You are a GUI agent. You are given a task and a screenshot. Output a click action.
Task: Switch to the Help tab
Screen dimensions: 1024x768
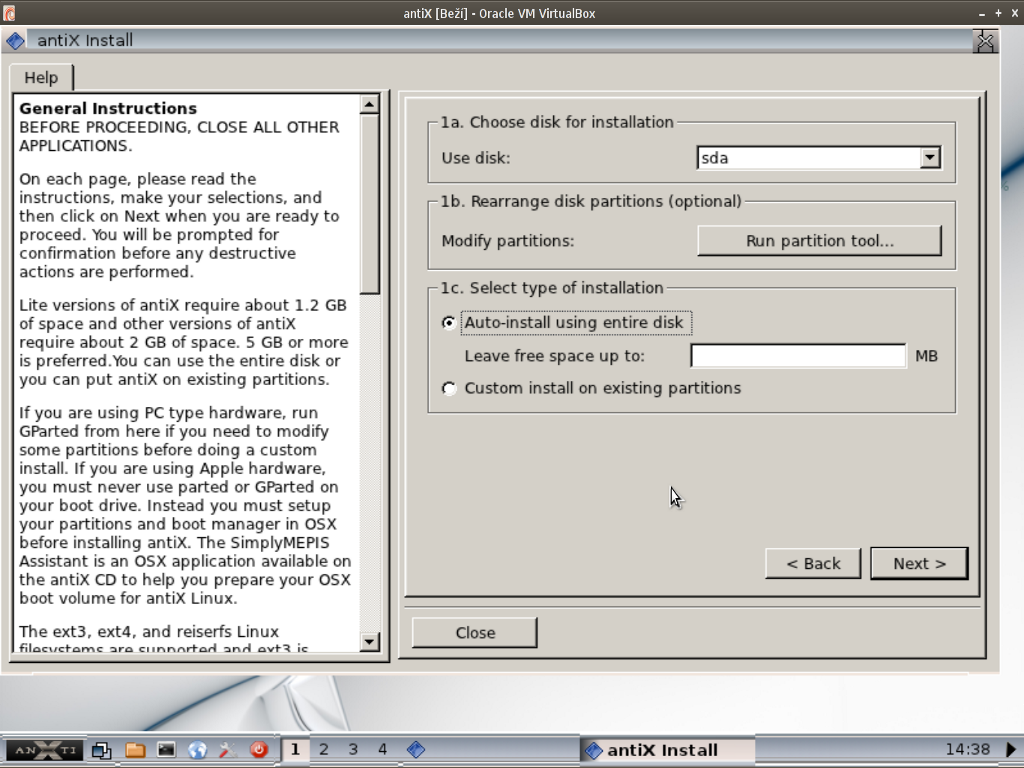[x=41, y=78]
